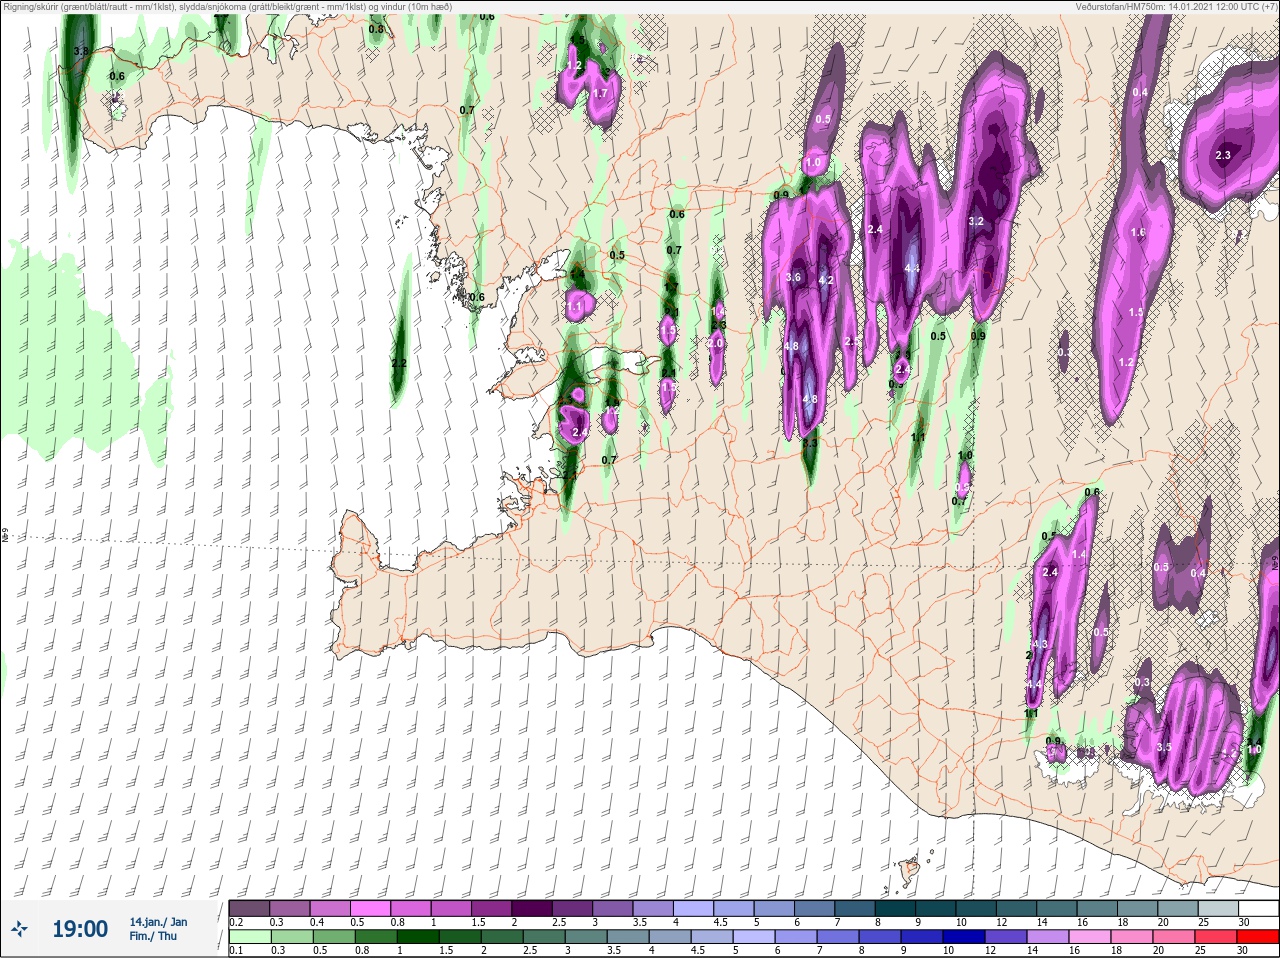Click the 3.8 precipitation value on the map
1280x958 pixels.
click(81, 51)
